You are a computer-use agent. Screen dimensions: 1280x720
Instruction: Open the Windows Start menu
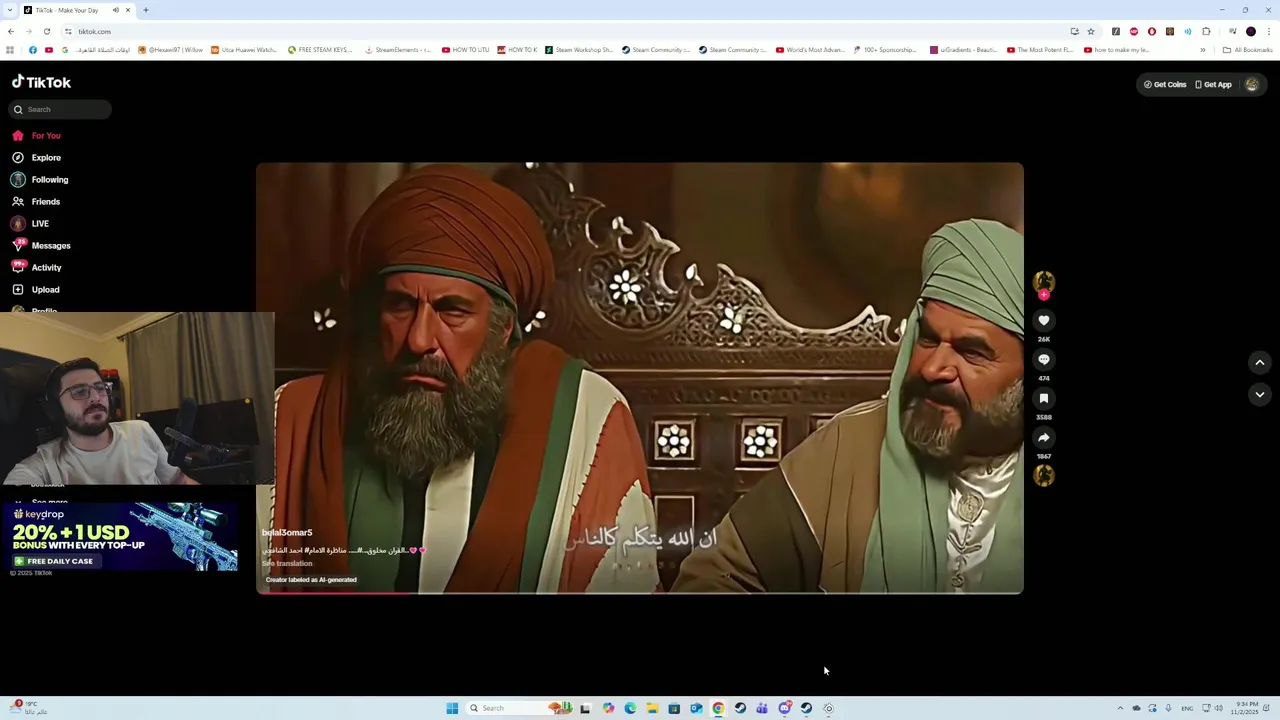click(x=452, y=708)
